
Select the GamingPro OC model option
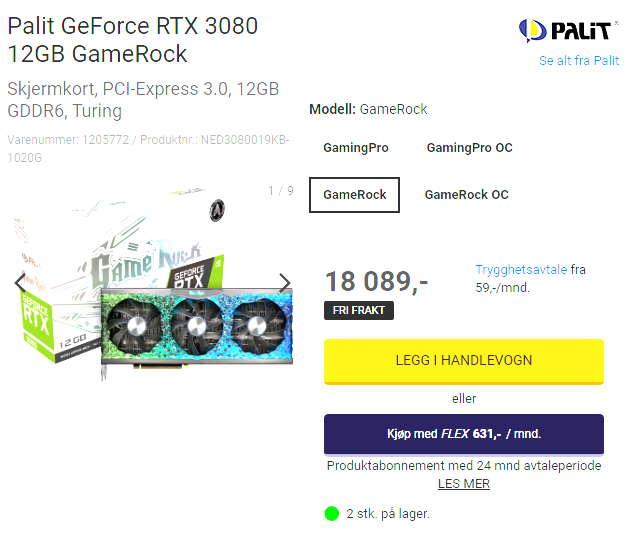(x=470, y=148)
